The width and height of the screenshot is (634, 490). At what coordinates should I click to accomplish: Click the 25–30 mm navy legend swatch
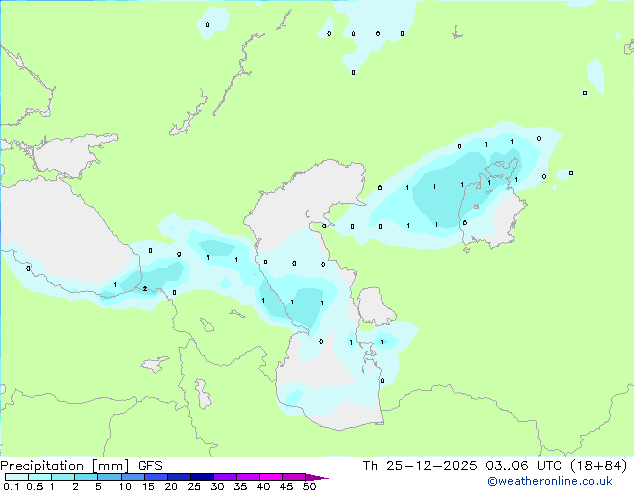201,477
